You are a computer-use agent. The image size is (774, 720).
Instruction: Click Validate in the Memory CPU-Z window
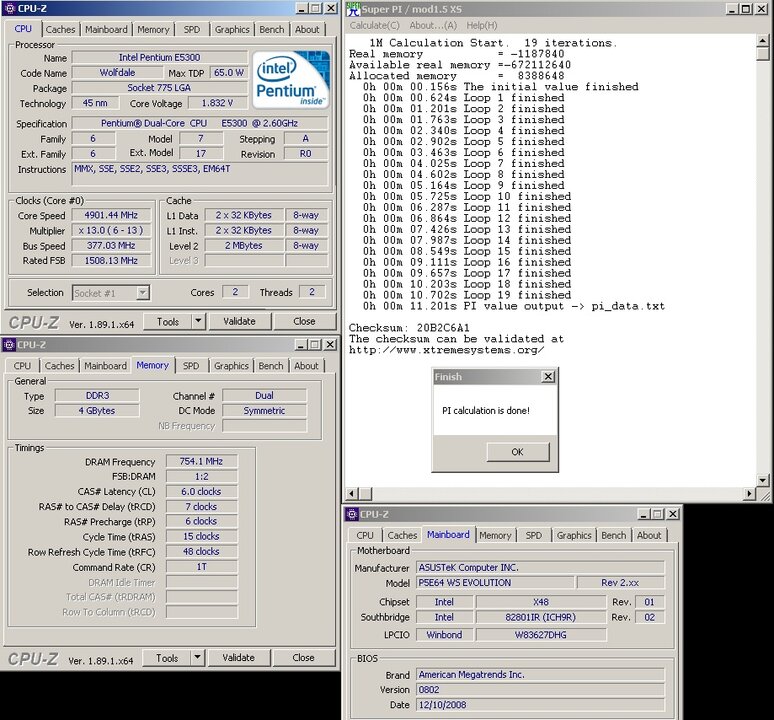tap(238, 658)
